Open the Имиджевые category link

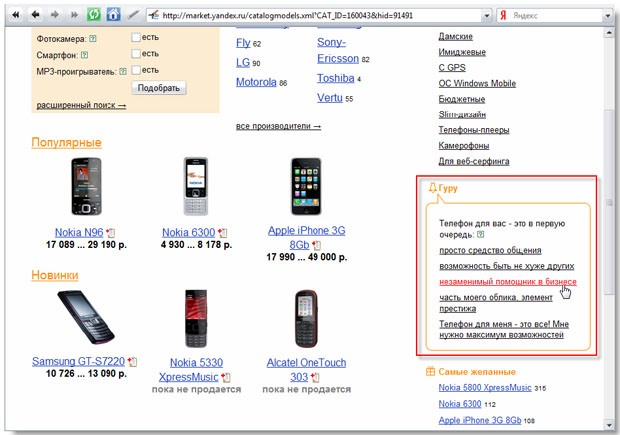pyautogui.click(x=462, y=52)
